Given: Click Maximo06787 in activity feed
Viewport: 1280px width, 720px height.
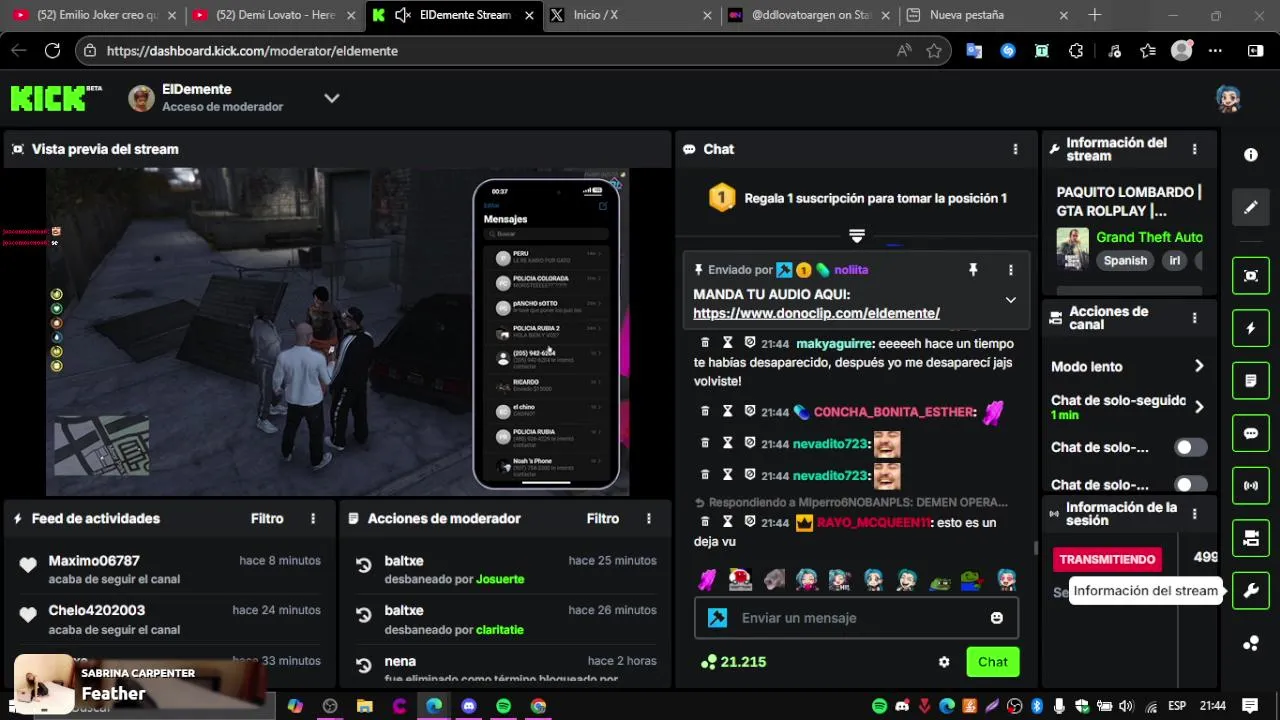Looking at the screenshot, I should [94, 561].
